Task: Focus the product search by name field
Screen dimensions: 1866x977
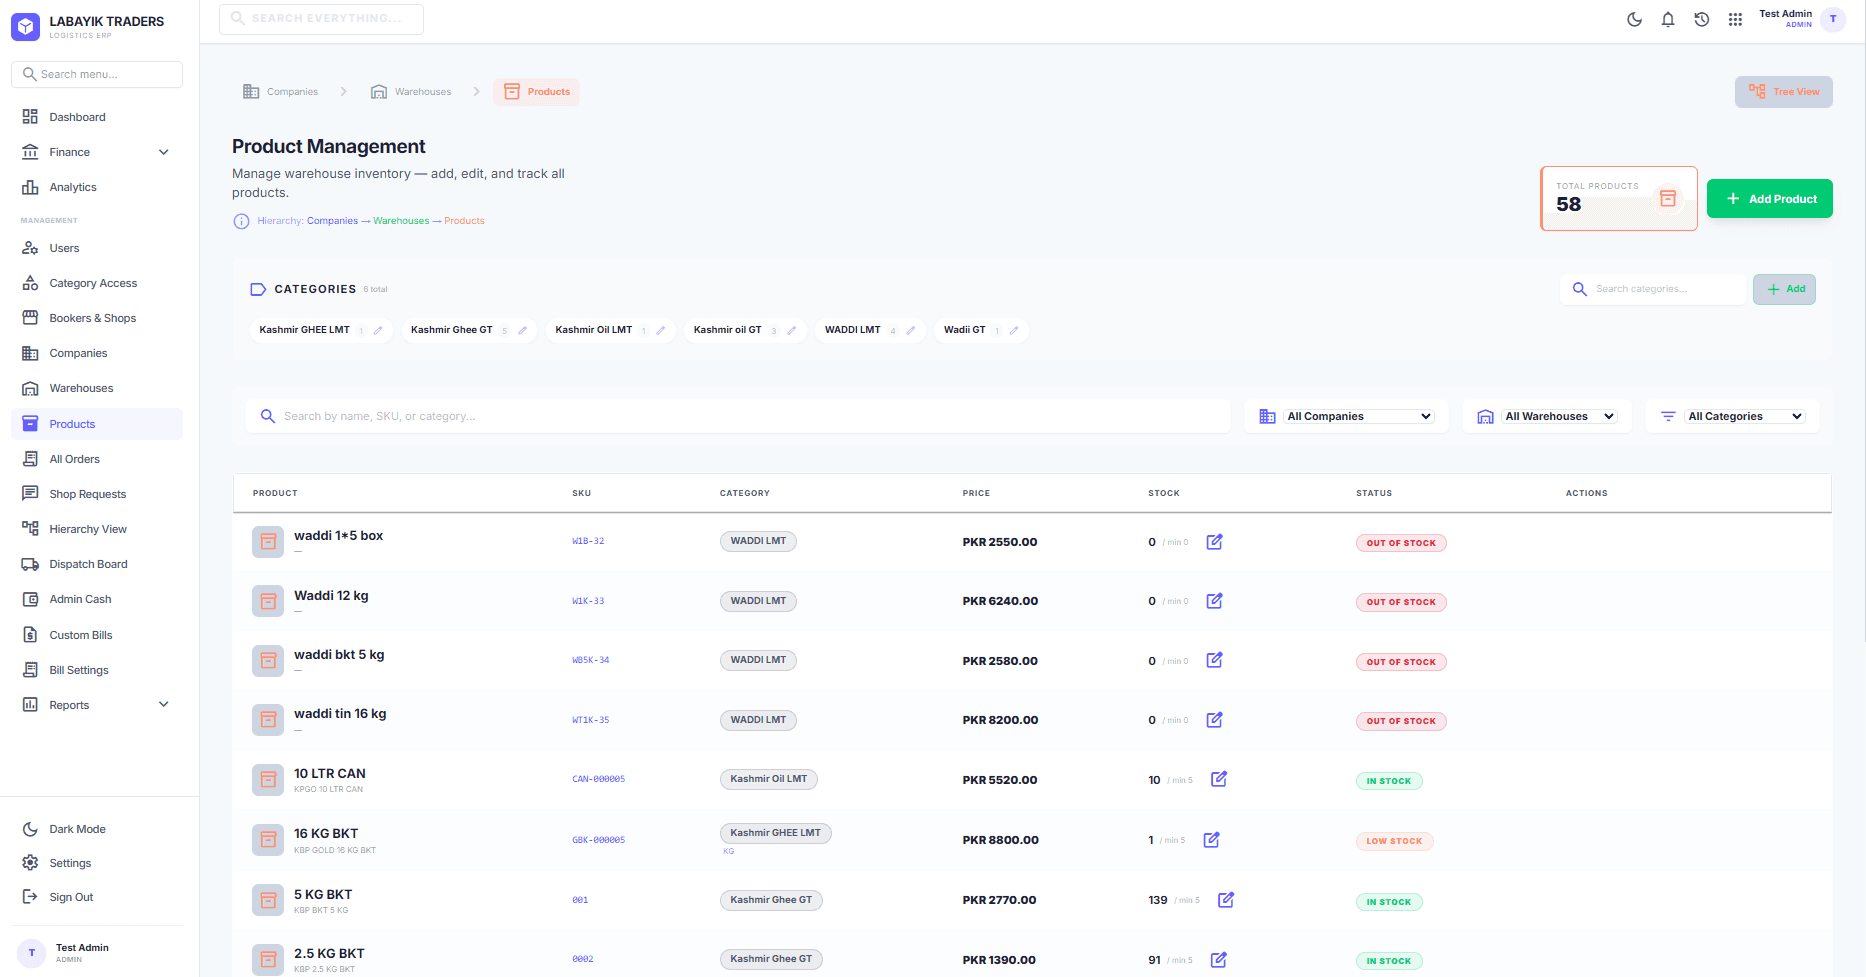Action: (738, 416)
